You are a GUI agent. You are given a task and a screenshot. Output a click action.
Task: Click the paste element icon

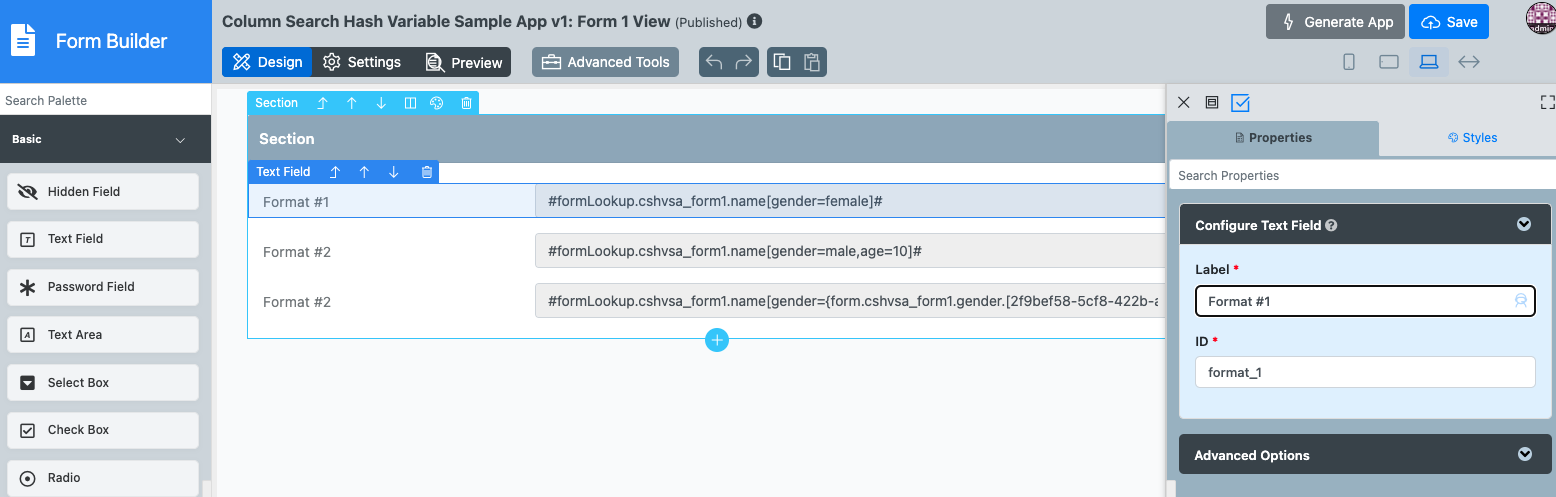coord(812,62)
